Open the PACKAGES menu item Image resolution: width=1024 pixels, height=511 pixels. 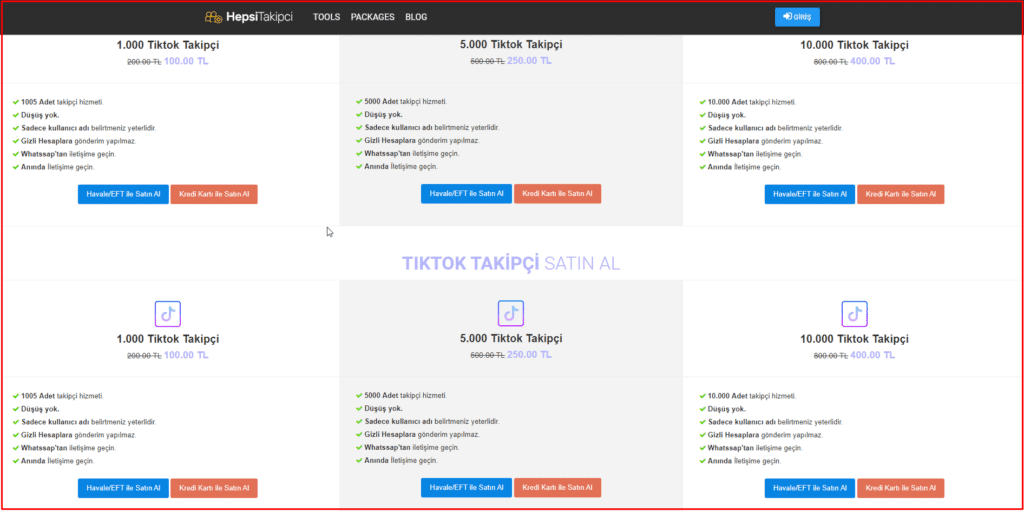tap(373, 17)
